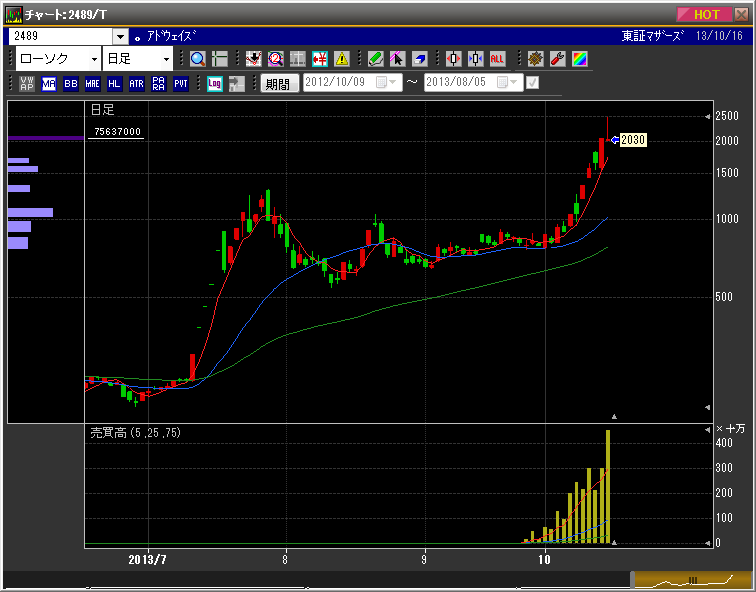Click the mini chart overview slider at bottom
The width and height of the screenshot is (756, 592).
pos(690,579)
